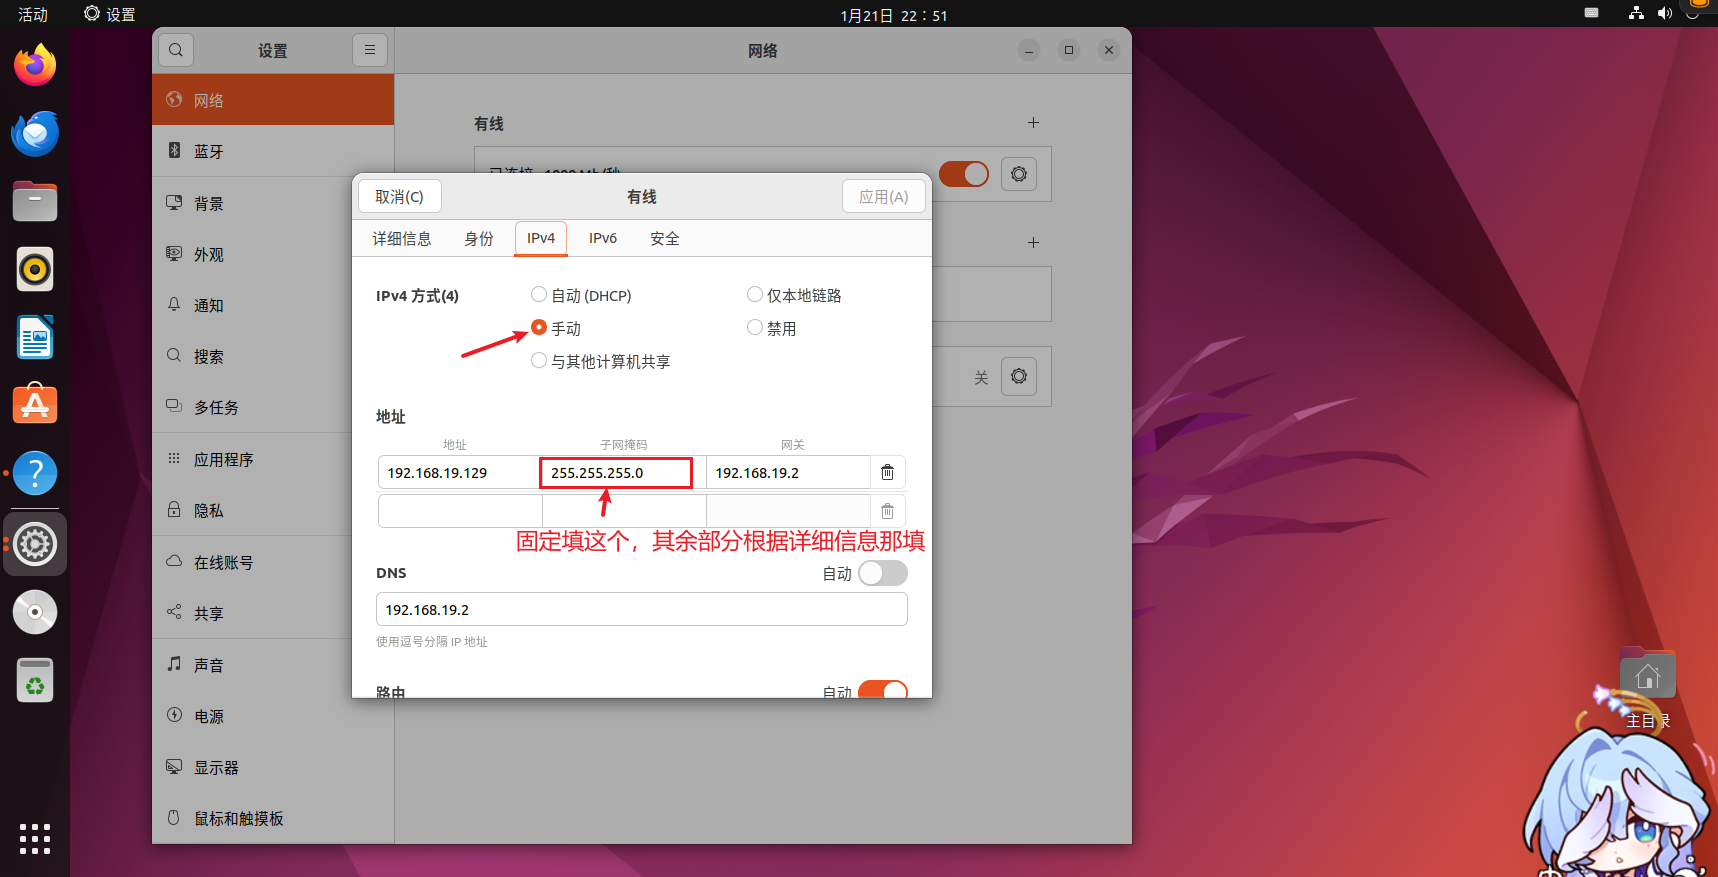Launch Firefox from the dock
Viewport: 1718px width, 877px height.
click(x=35, y=66)
